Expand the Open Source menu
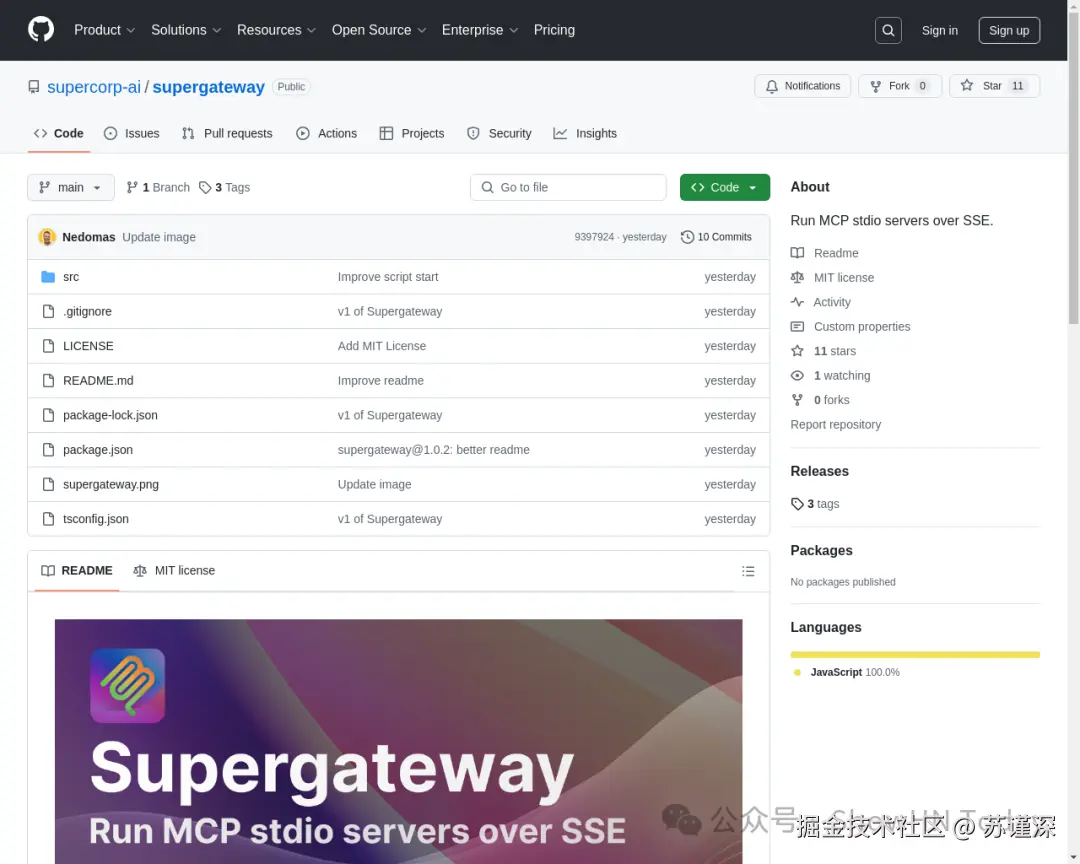This screenshot has width=1080, height=864. [379, 30]
